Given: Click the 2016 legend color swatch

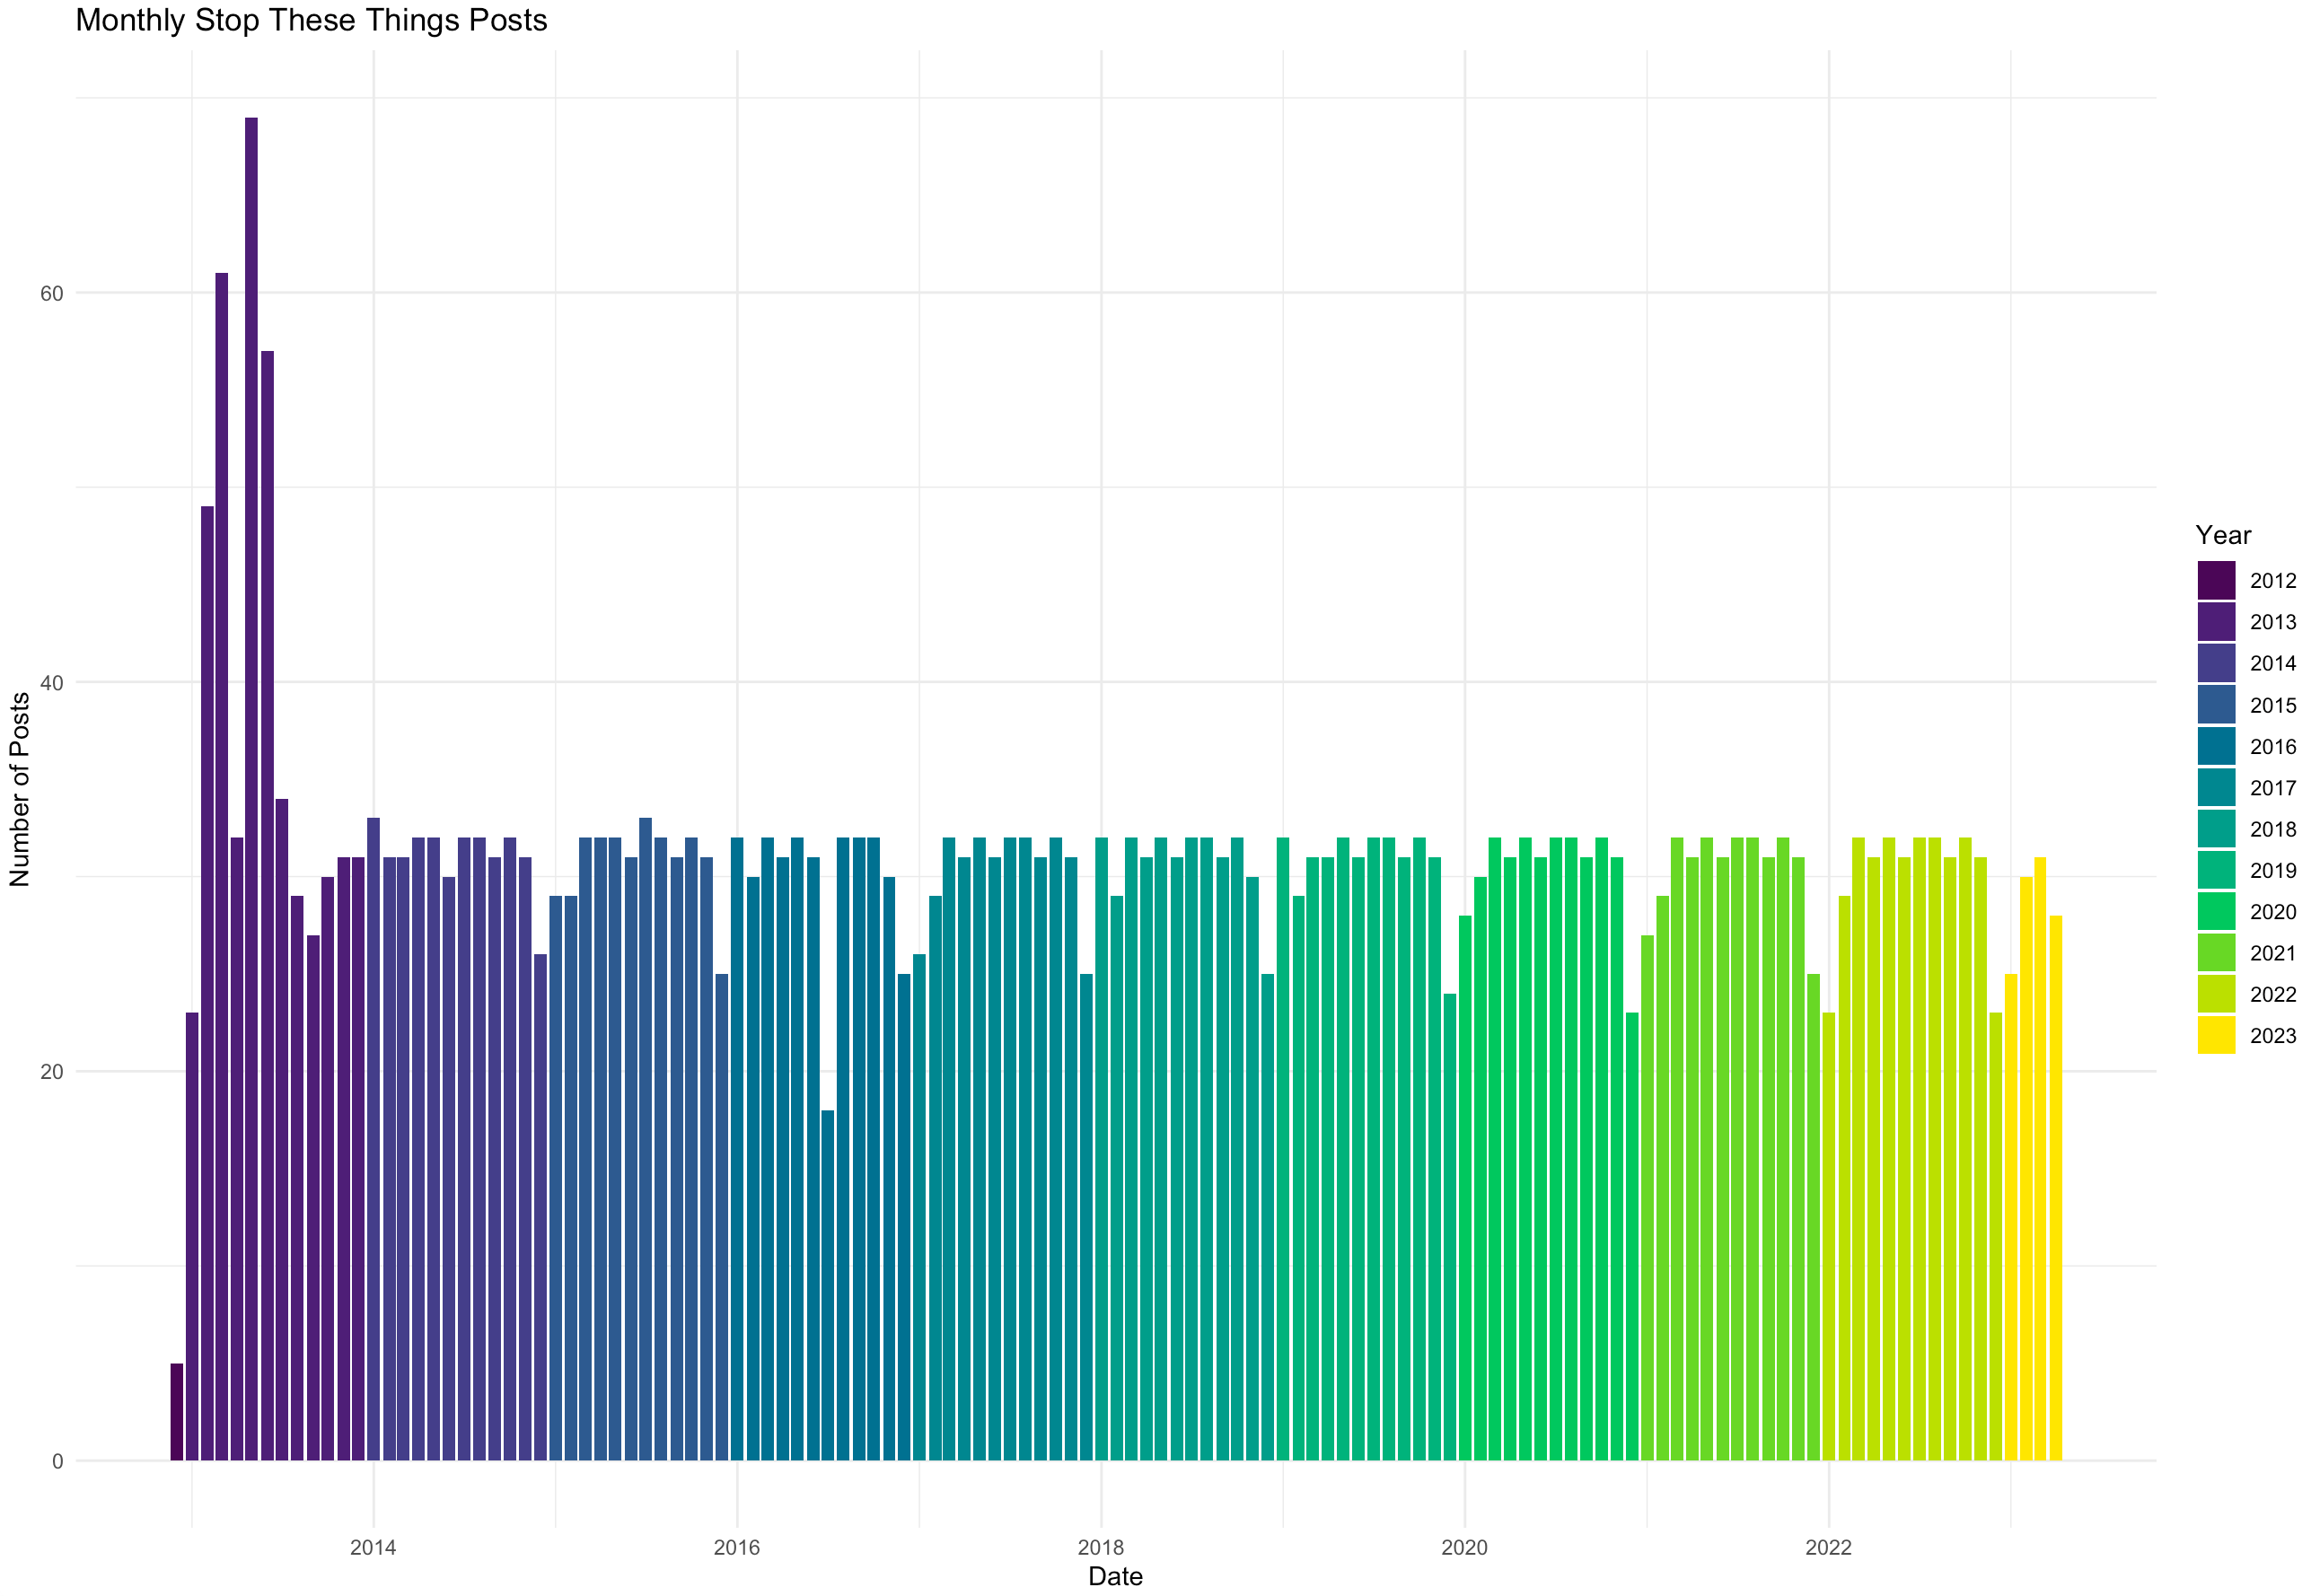Looking at the screenshot, I should (x=2216, y=746).
